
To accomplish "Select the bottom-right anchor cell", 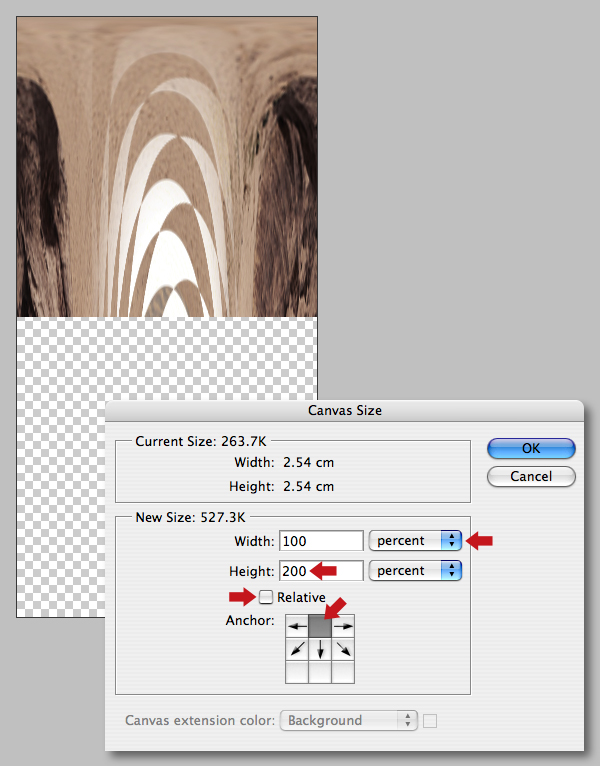I will [343, 672].
